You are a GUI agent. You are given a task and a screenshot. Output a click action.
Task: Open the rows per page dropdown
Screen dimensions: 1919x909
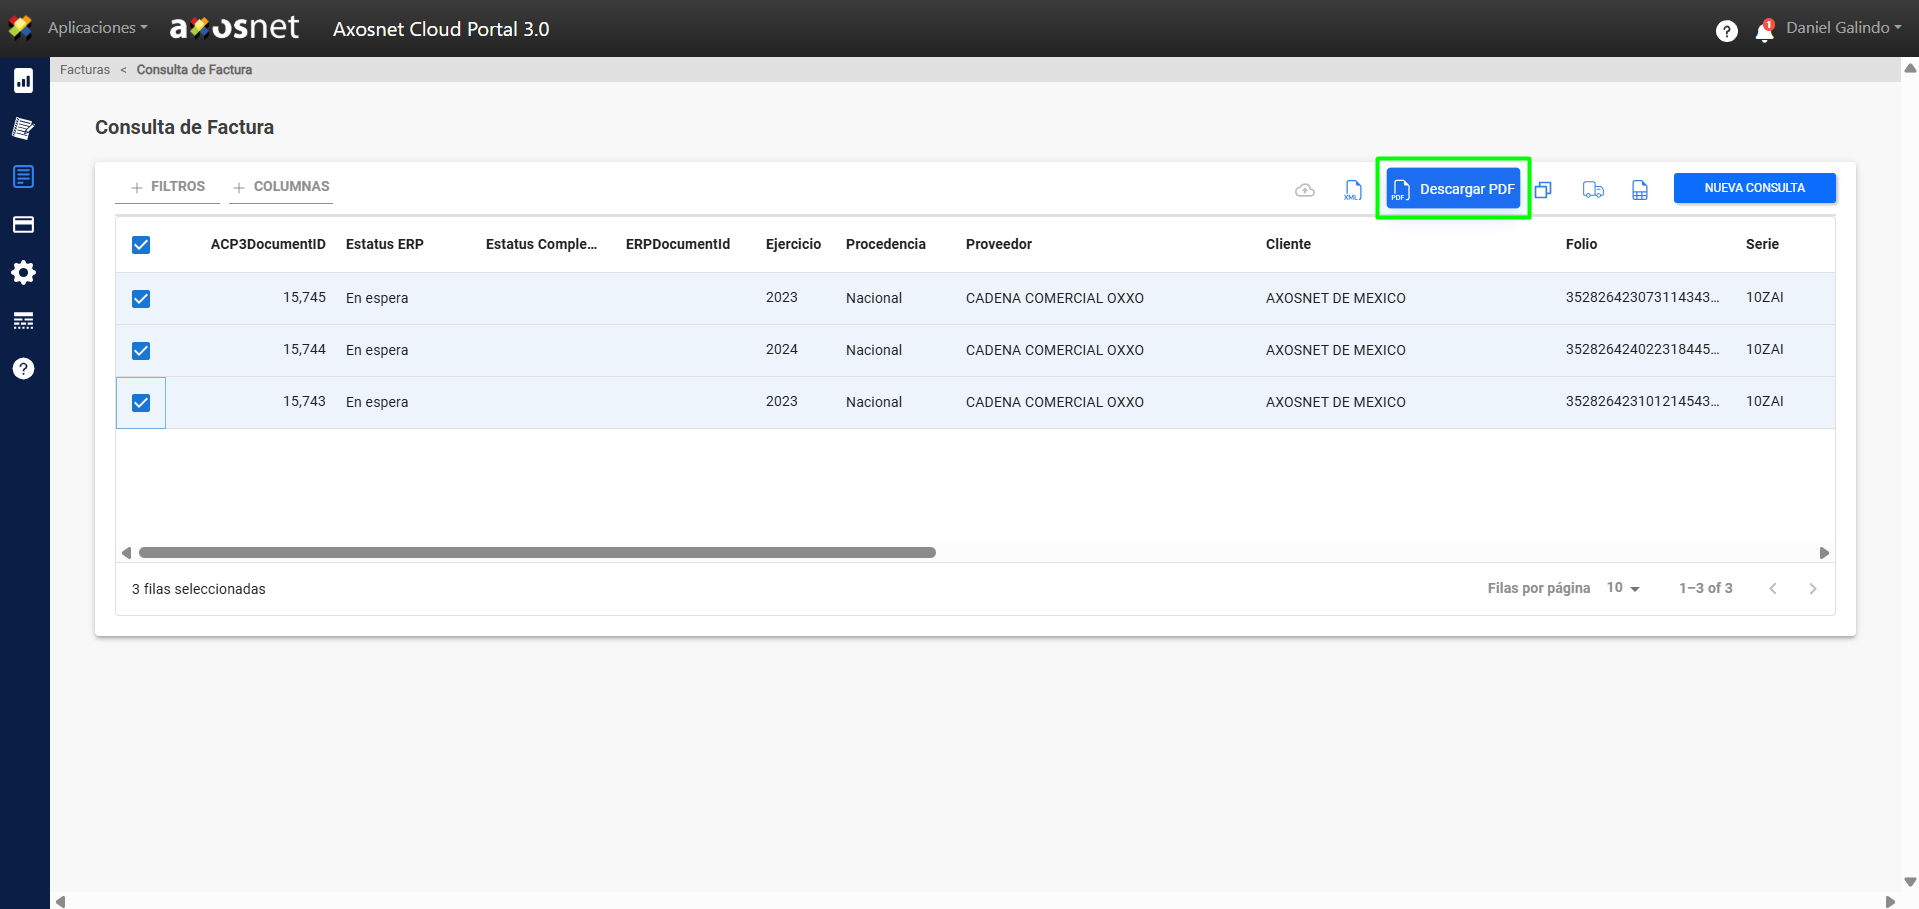1623,588
